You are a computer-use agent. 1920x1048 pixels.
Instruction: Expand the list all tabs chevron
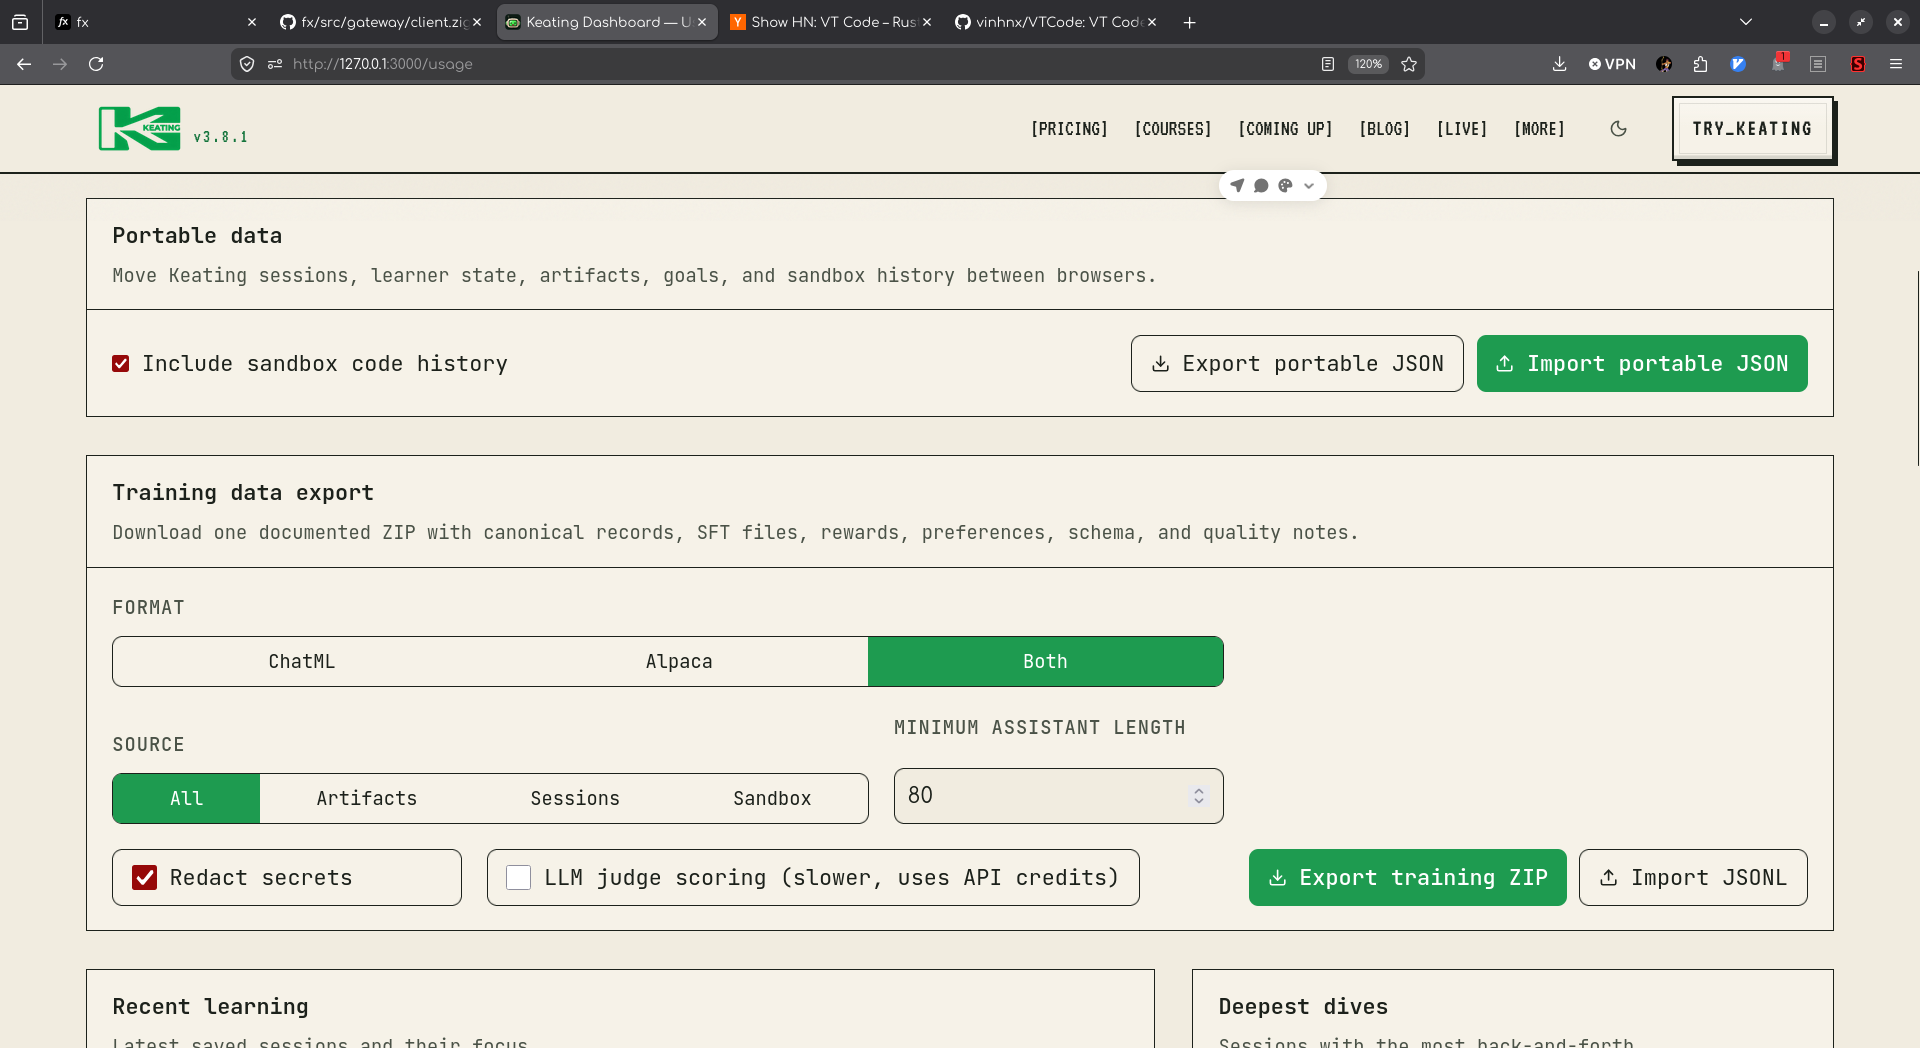click(1746, 22)
